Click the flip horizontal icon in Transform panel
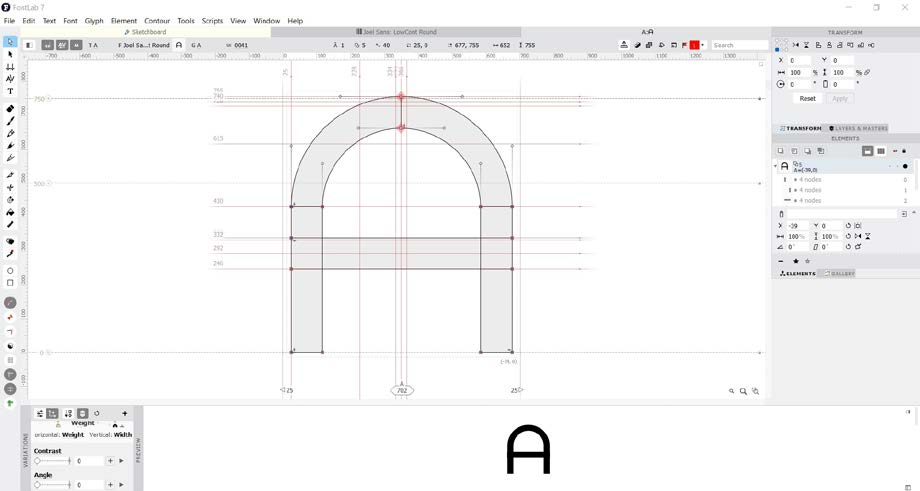The image size is (920, 491). (x=796, y=45)
